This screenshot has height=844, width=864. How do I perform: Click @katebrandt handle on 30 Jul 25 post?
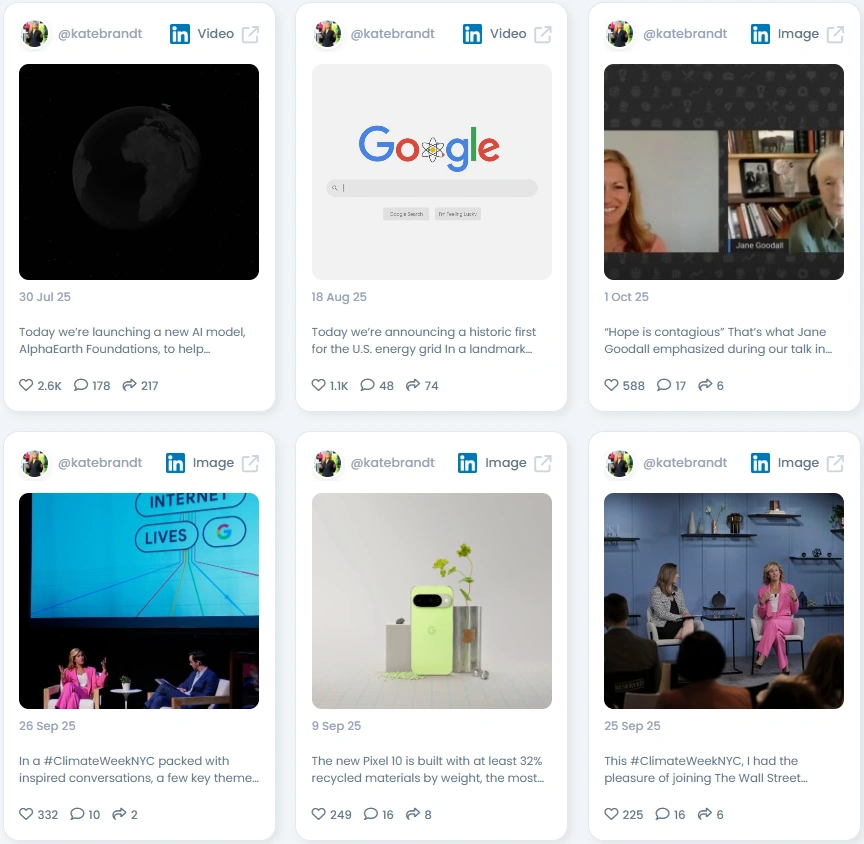click(x=100, y=34)
